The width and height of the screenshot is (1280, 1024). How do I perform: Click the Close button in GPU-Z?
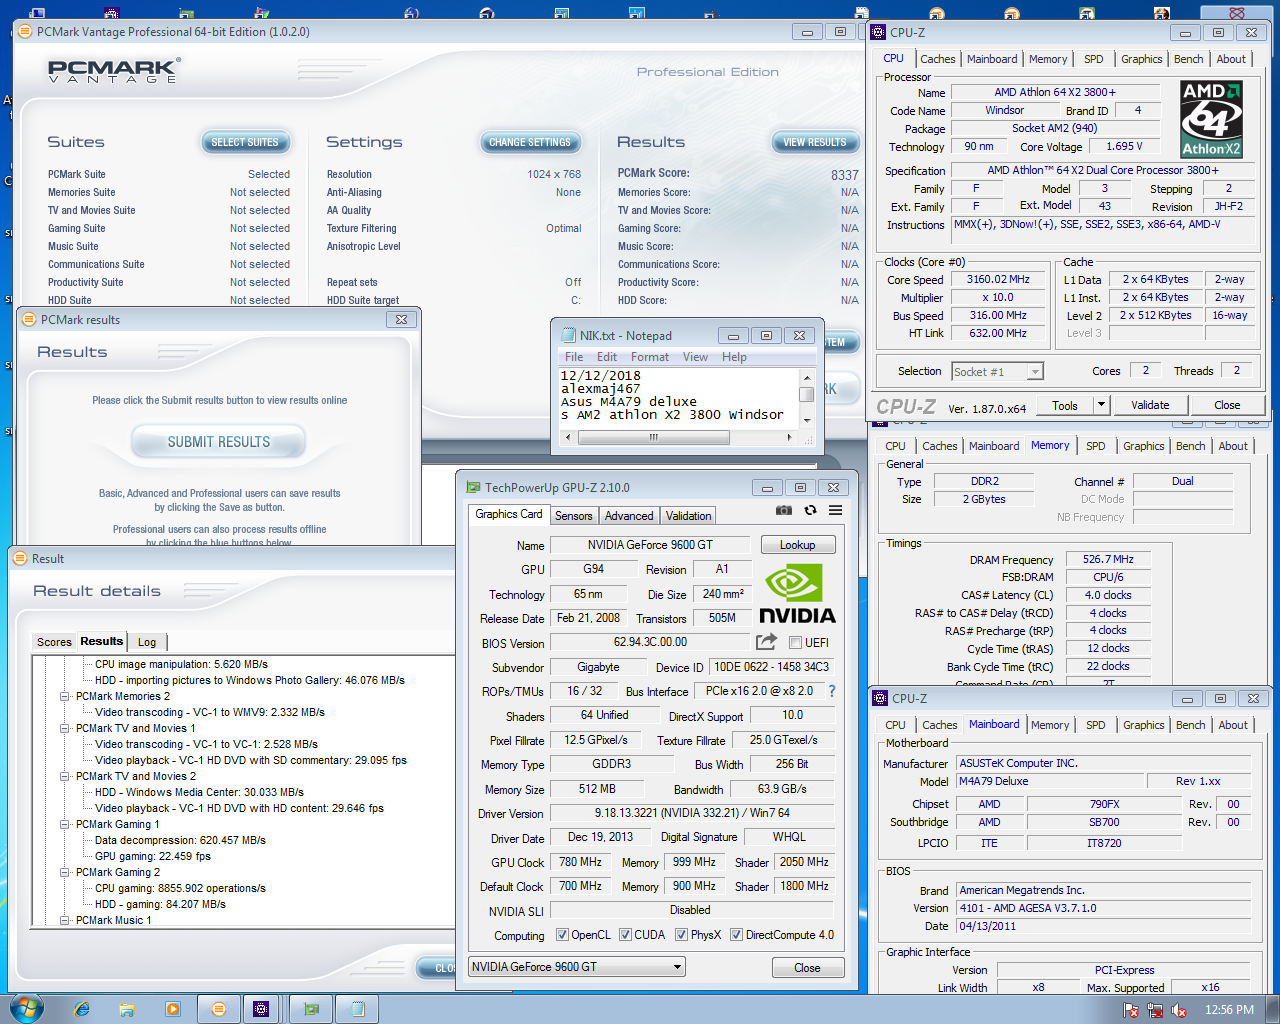[808, 968]
